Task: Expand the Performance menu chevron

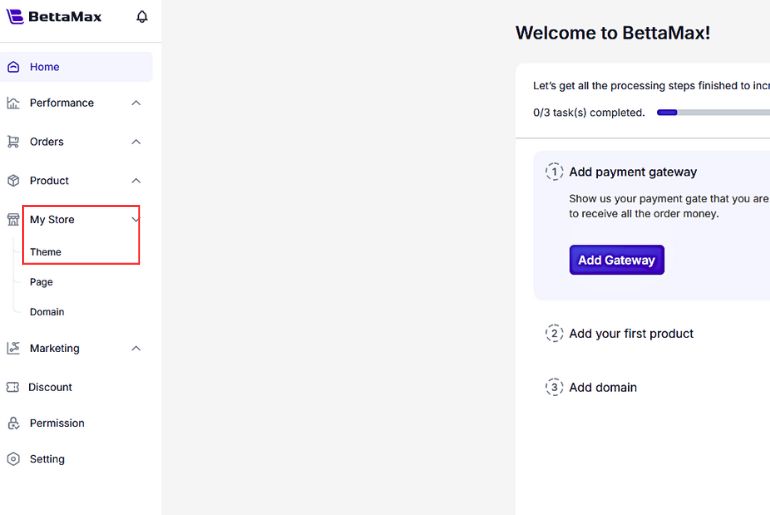Action: [x=136, y=103]
